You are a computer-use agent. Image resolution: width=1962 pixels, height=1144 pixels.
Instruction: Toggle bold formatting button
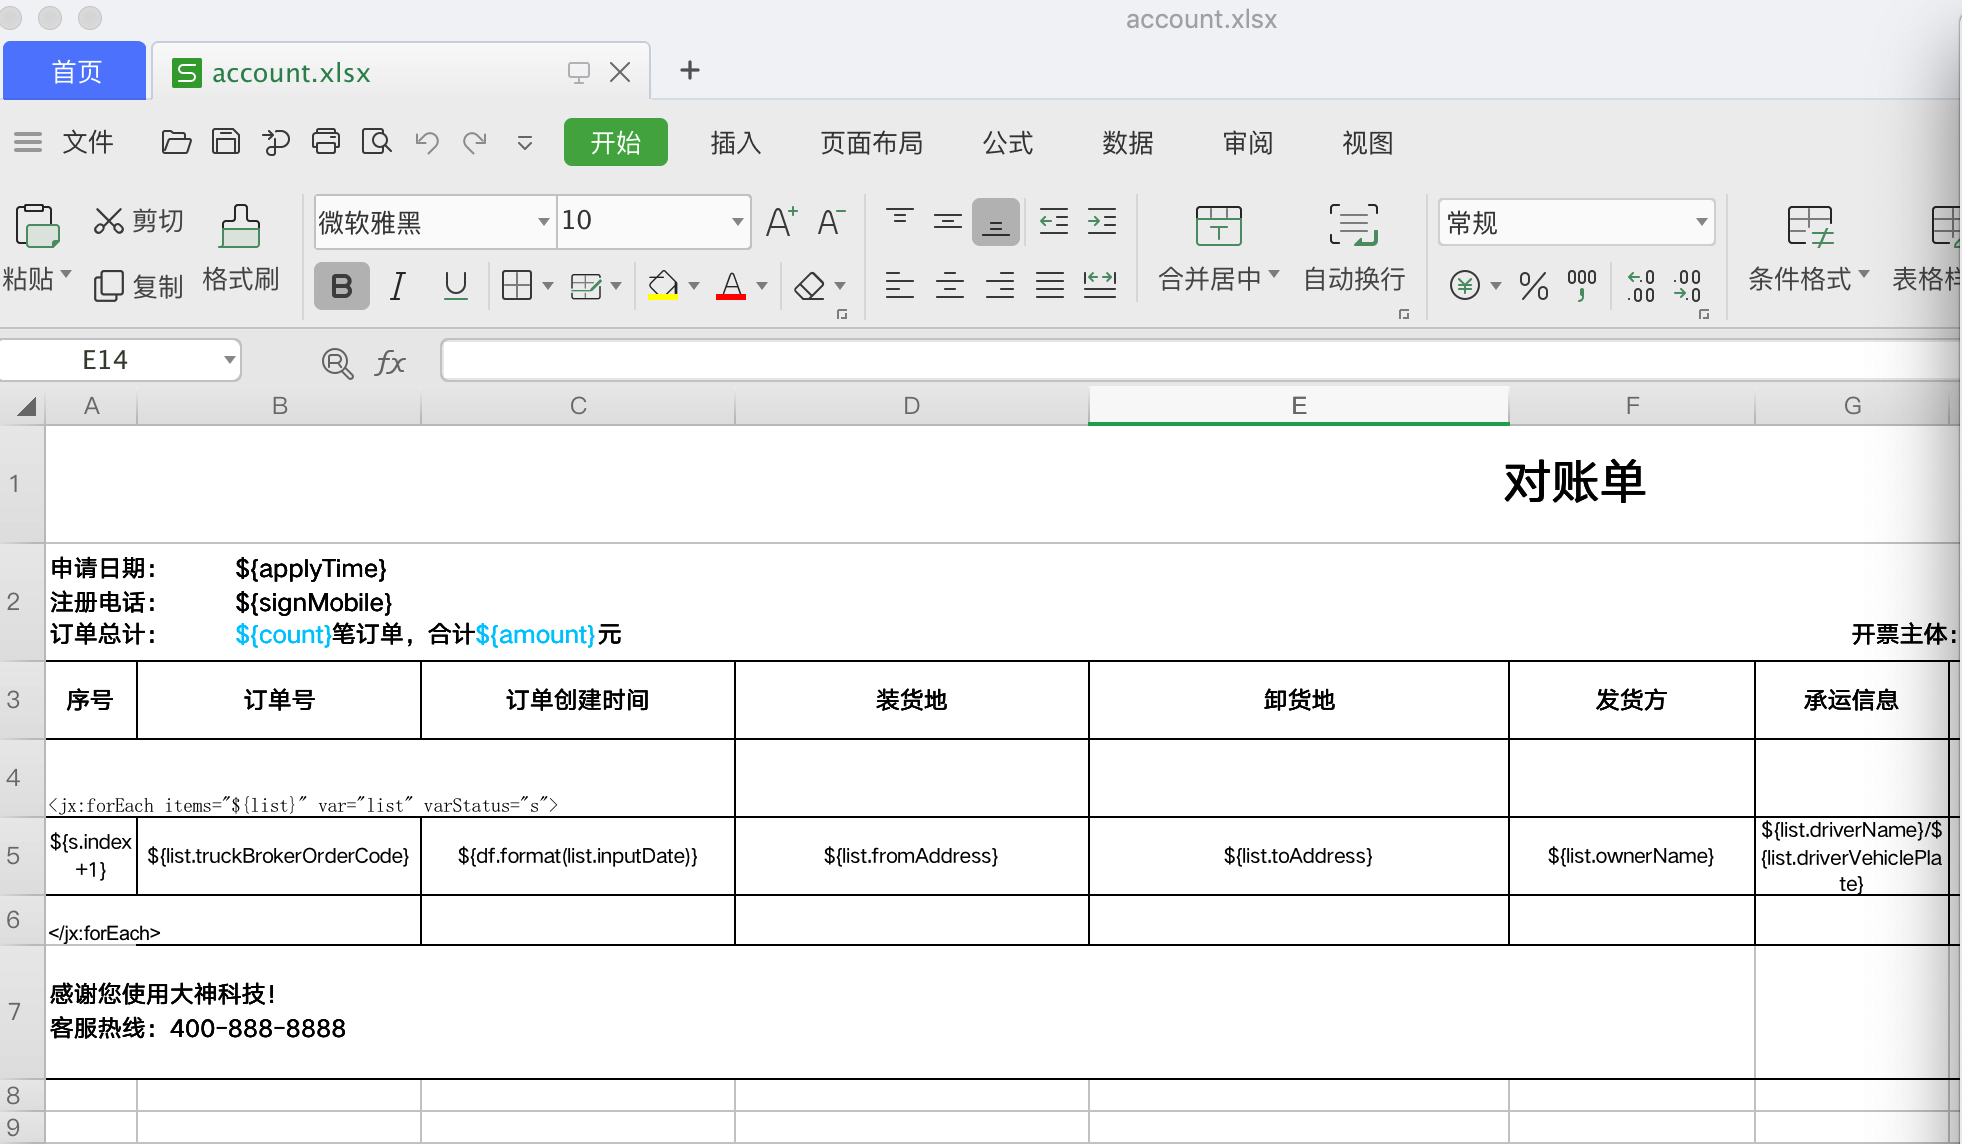tap(341, 286)
